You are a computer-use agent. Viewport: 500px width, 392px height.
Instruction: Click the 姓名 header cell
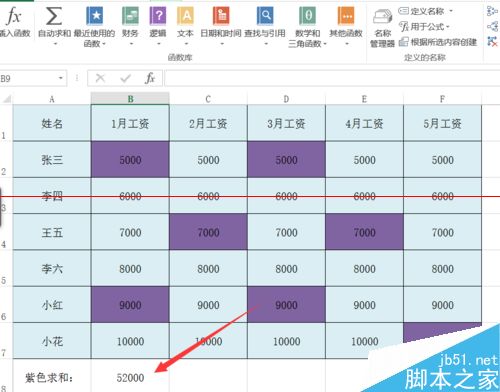tap(52, 123)
